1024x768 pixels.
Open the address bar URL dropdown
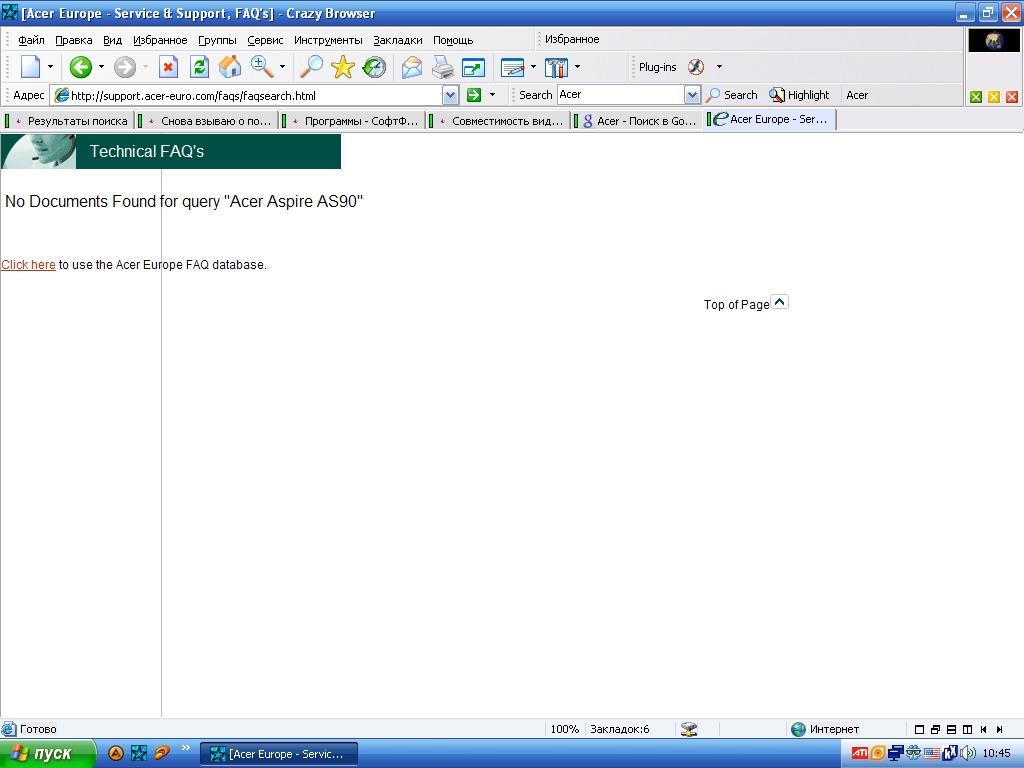coord(450,95)
